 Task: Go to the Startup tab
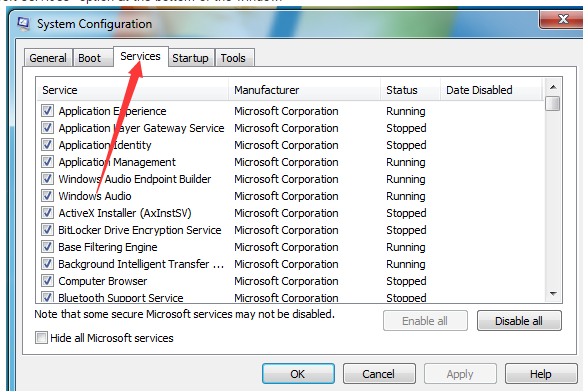[190, 58]
